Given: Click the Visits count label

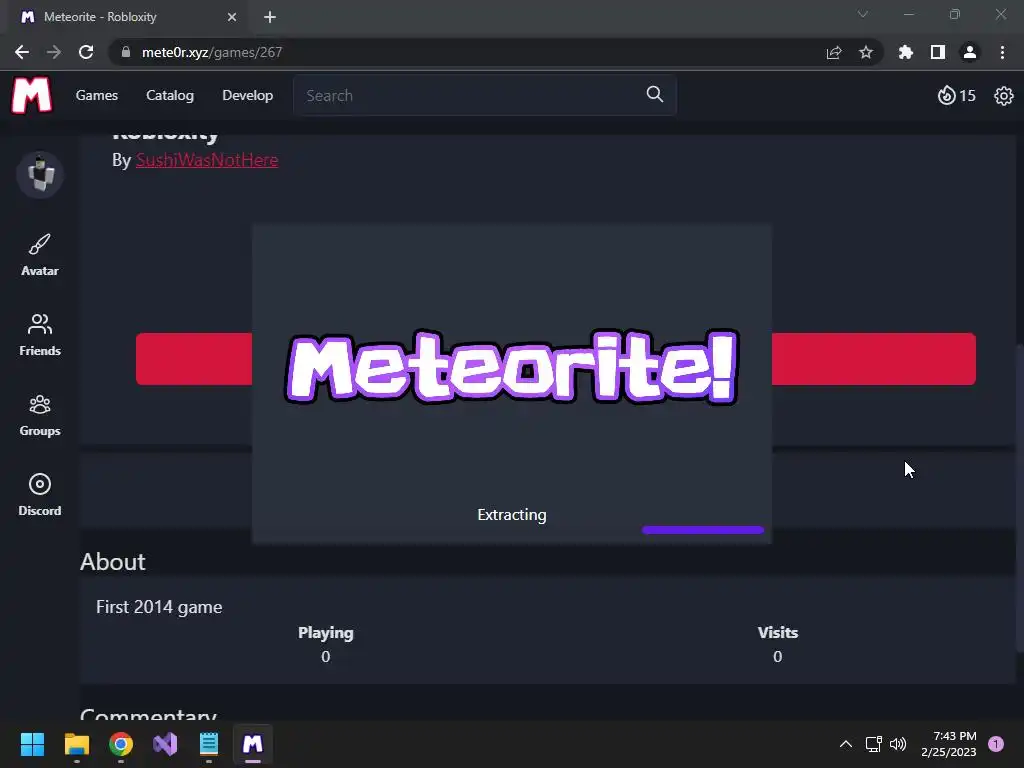Looking at the screenshot, I should pyautogui.click(x=777, y=632).
